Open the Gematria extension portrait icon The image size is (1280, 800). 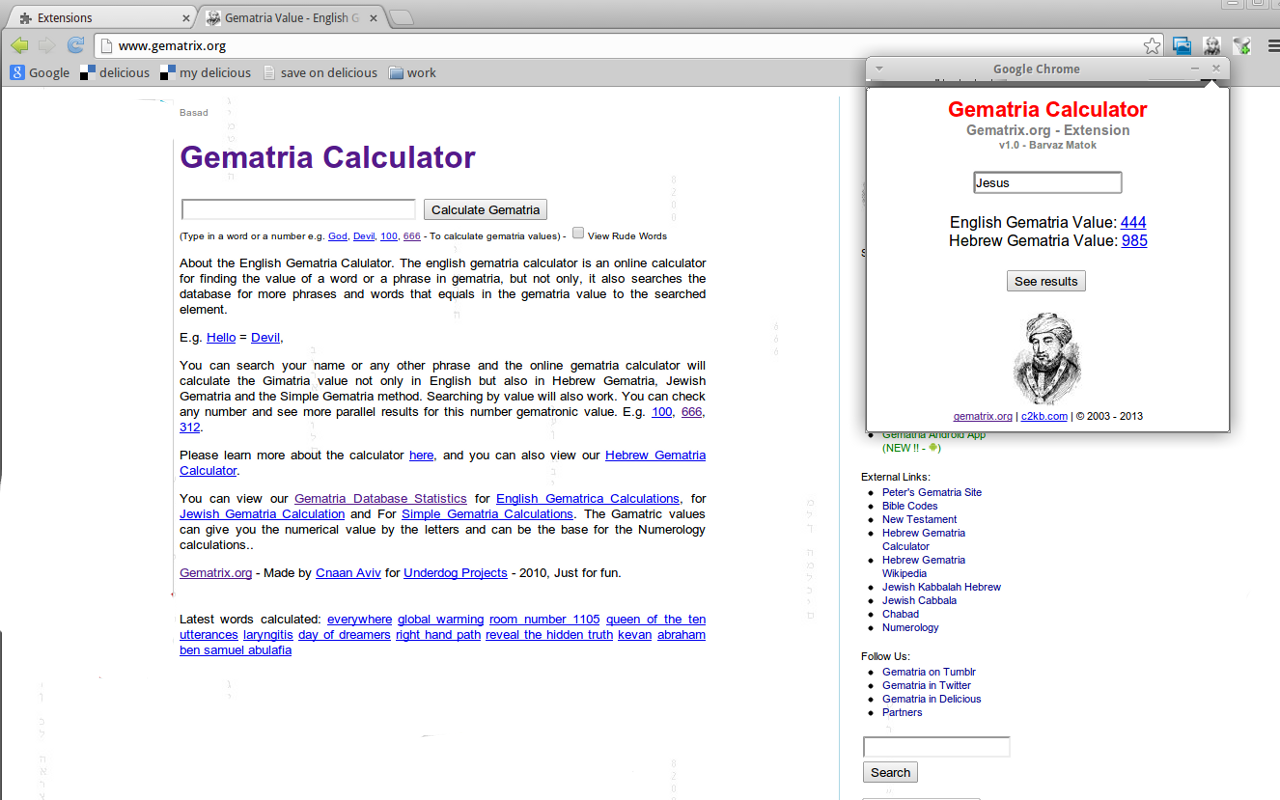pos(1211,45)
